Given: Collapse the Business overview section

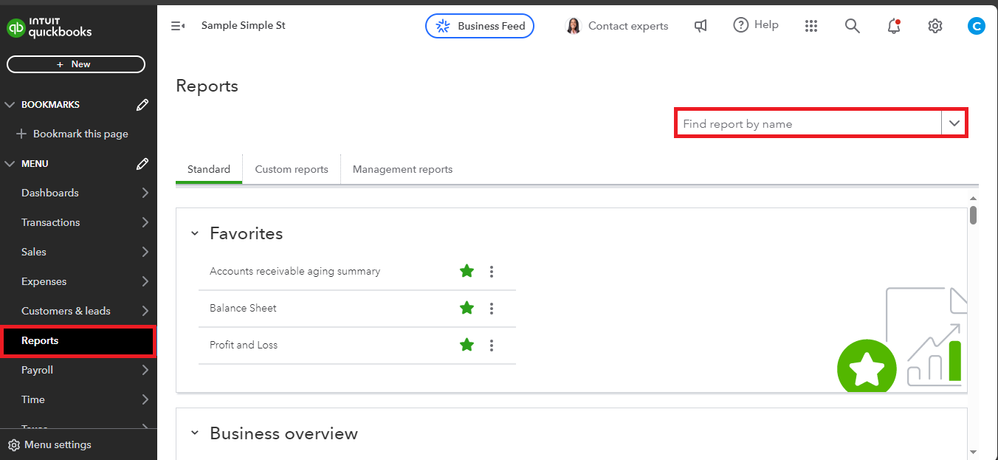Looking at the screenshot, I should [195, 433].
